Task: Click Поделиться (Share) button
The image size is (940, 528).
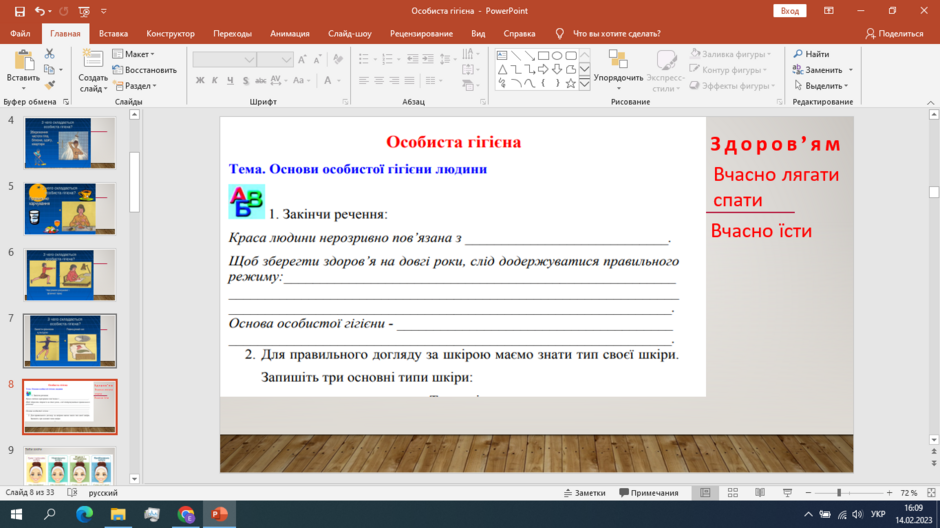Action: 894,34
